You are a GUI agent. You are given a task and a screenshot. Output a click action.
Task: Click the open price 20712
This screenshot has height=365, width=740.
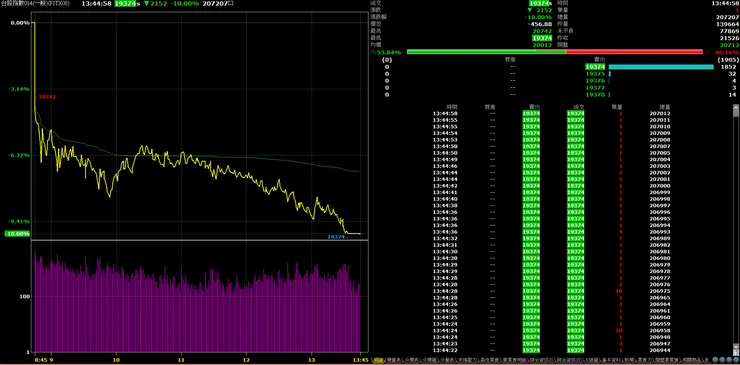tap(730, 45)
